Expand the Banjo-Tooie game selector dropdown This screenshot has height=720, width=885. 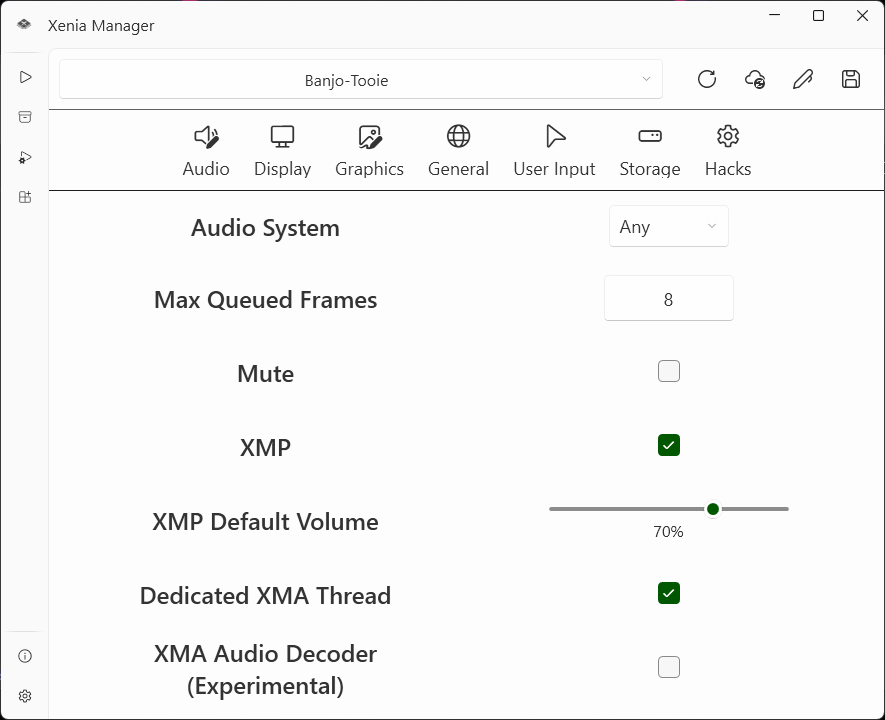[x=361, y=80]
